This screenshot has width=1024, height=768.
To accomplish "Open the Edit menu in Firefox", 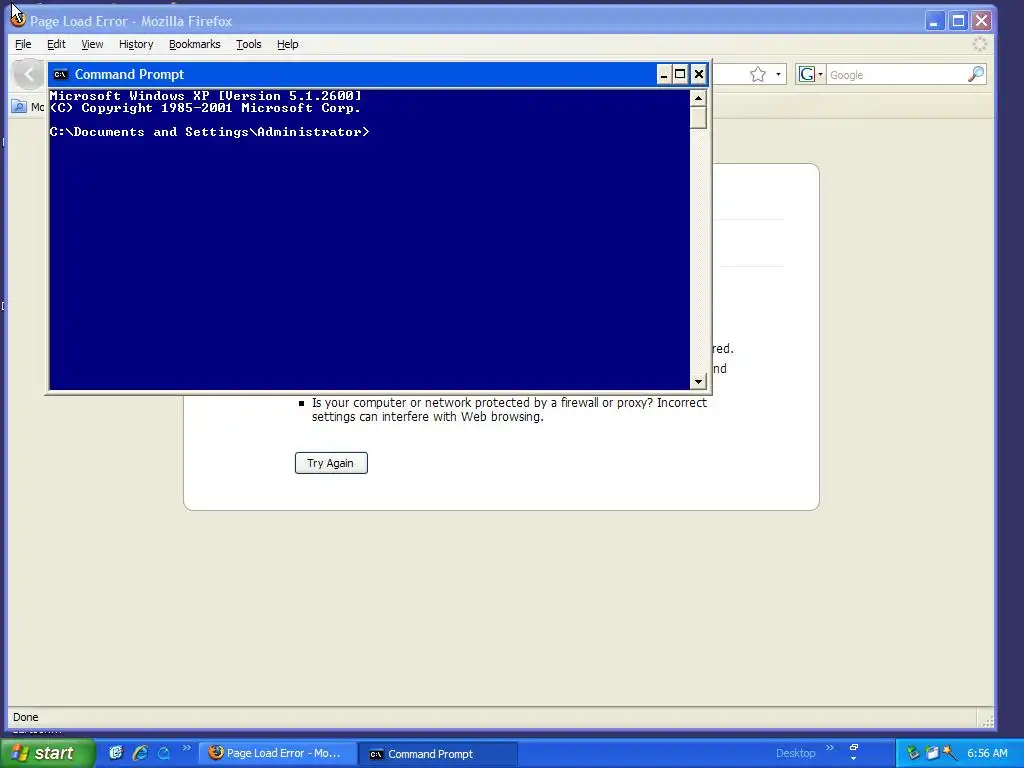I will pos(56,44).
